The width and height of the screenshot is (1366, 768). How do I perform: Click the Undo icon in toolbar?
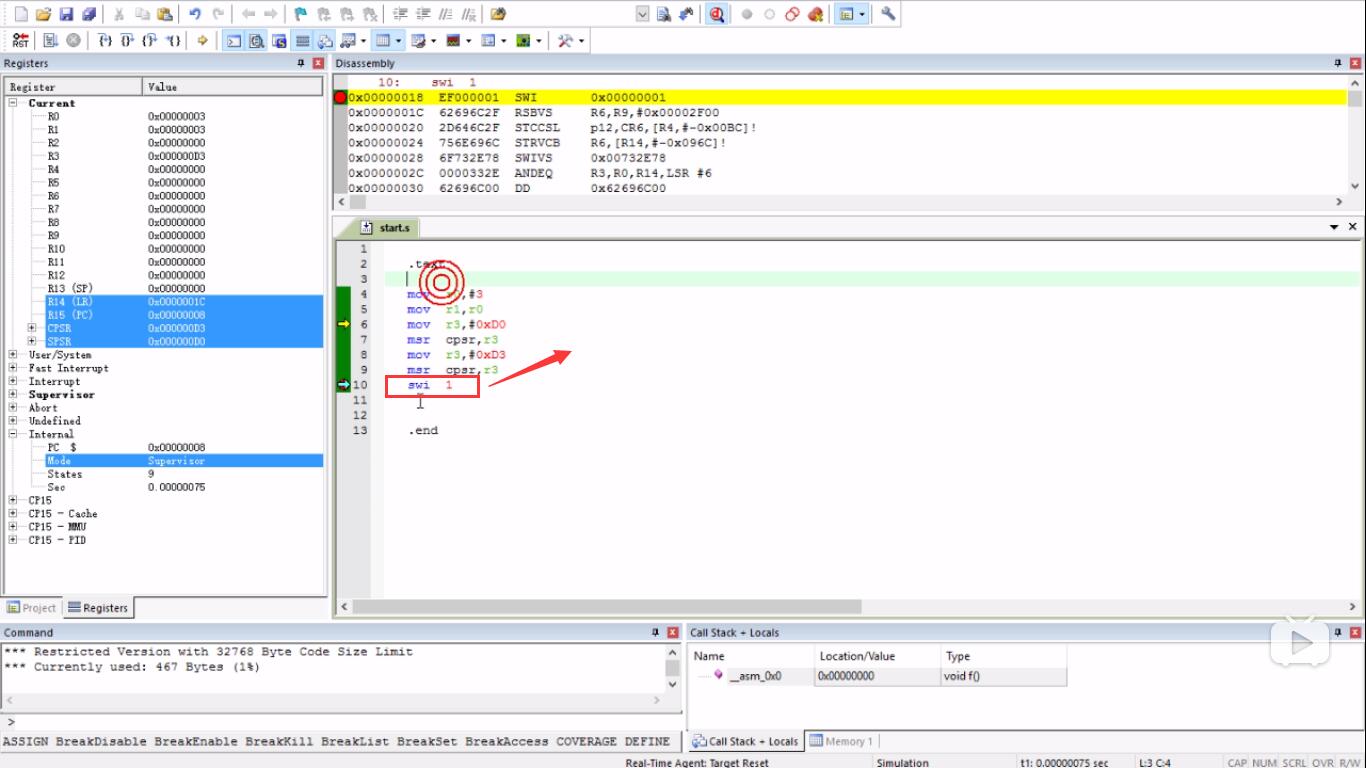[x=195, y=14]
